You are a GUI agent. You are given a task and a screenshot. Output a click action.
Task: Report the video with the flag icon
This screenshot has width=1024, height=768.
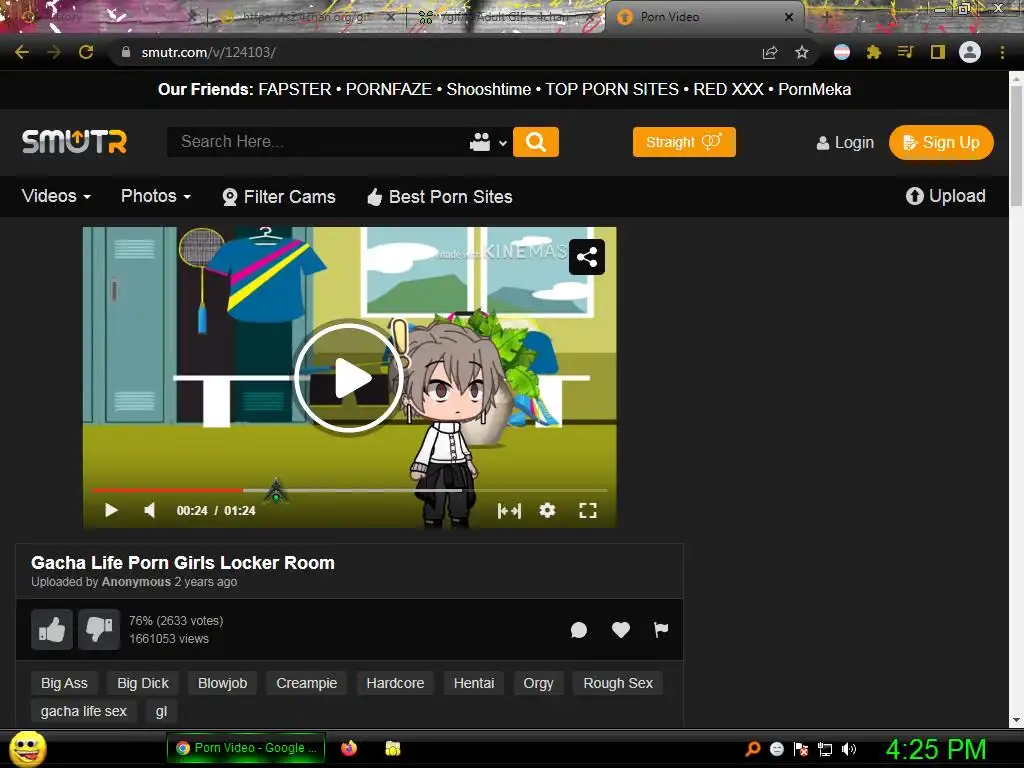pos(661,630)
